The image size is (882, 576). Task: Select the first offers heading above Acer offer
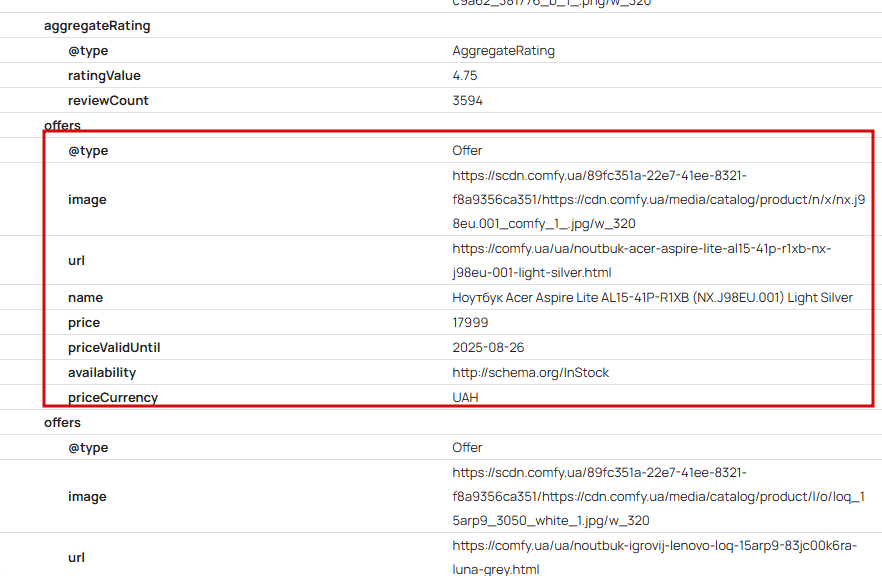click(x=62, y=125)
